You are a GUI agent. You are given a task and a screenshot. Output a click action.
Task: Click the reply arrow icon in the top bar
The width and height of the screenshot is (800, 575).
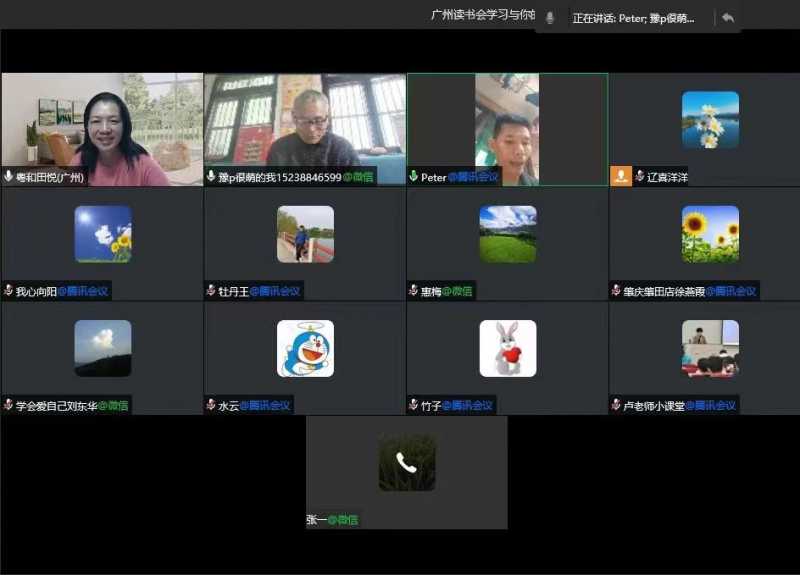pyautogui.click(x=727, y=18)
